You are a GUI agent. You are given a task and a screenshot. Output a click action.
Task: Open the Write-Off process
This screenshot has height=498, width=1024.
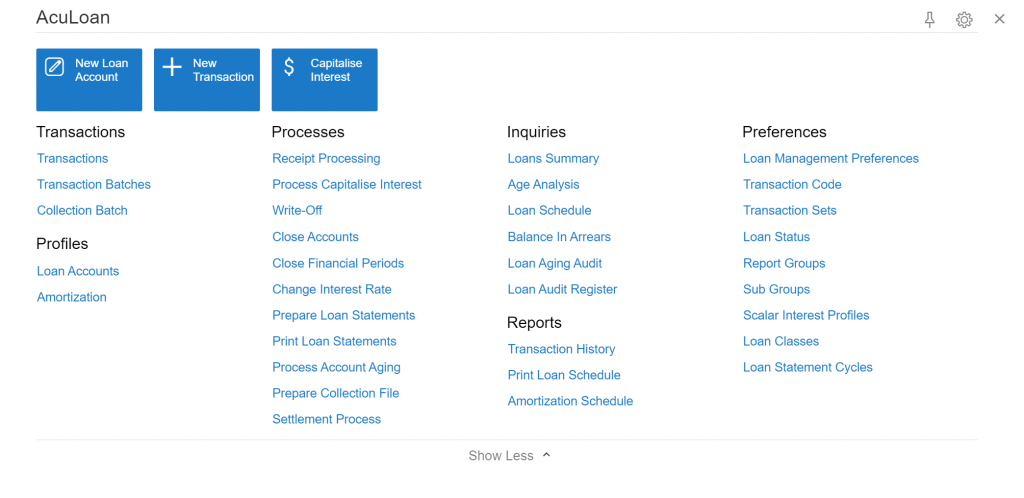(x=297, y=211)
